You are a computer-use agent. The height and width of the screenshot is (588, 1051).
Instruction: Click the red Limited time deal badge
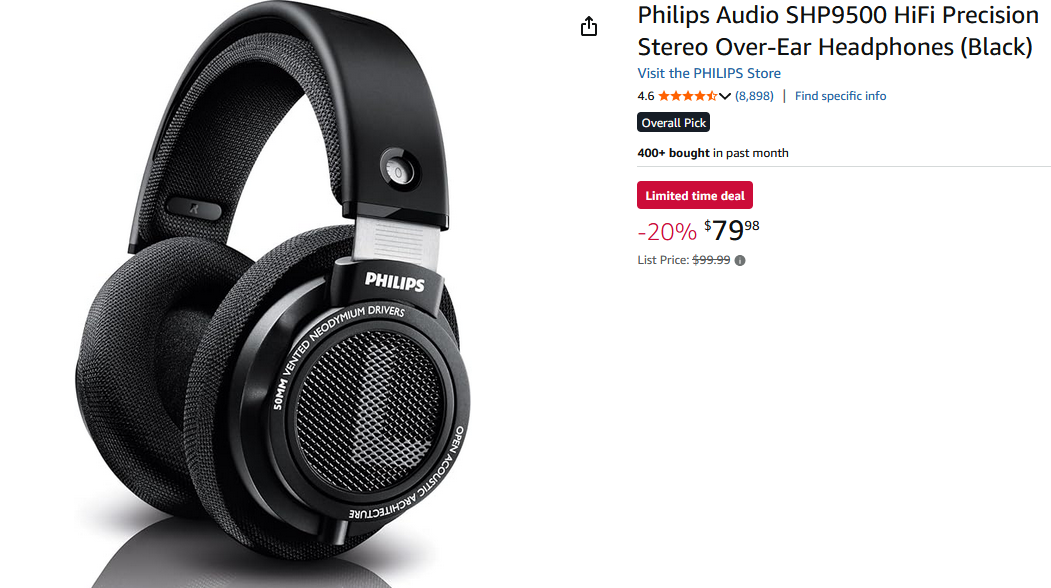click(x=695, y=195)
